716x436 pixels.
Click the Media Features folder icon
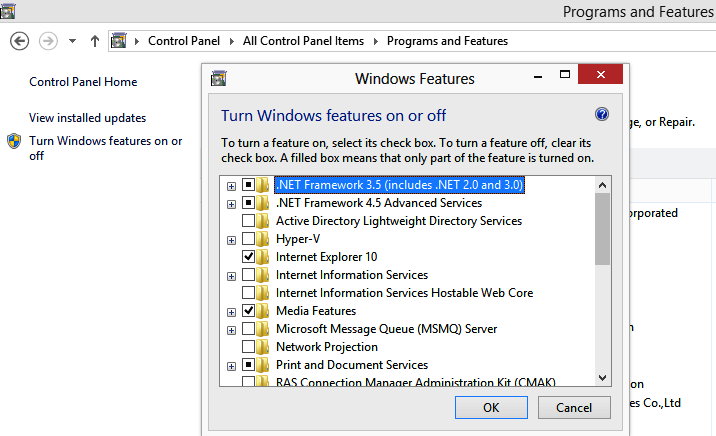pyautogui.click(x=264, y=311)
